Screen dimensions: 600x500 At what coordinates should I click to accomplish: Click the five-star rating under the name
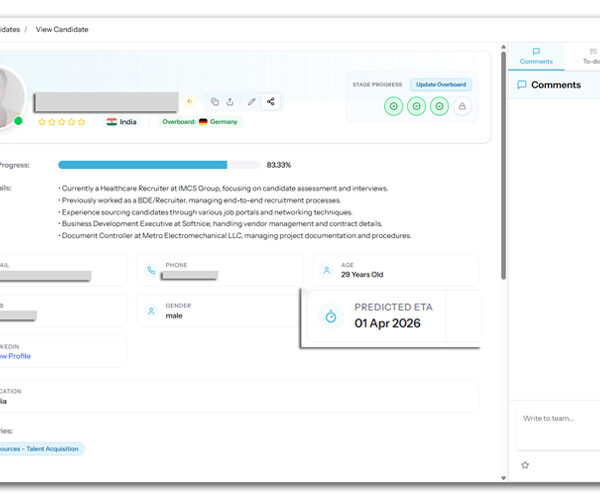point(62,122)
